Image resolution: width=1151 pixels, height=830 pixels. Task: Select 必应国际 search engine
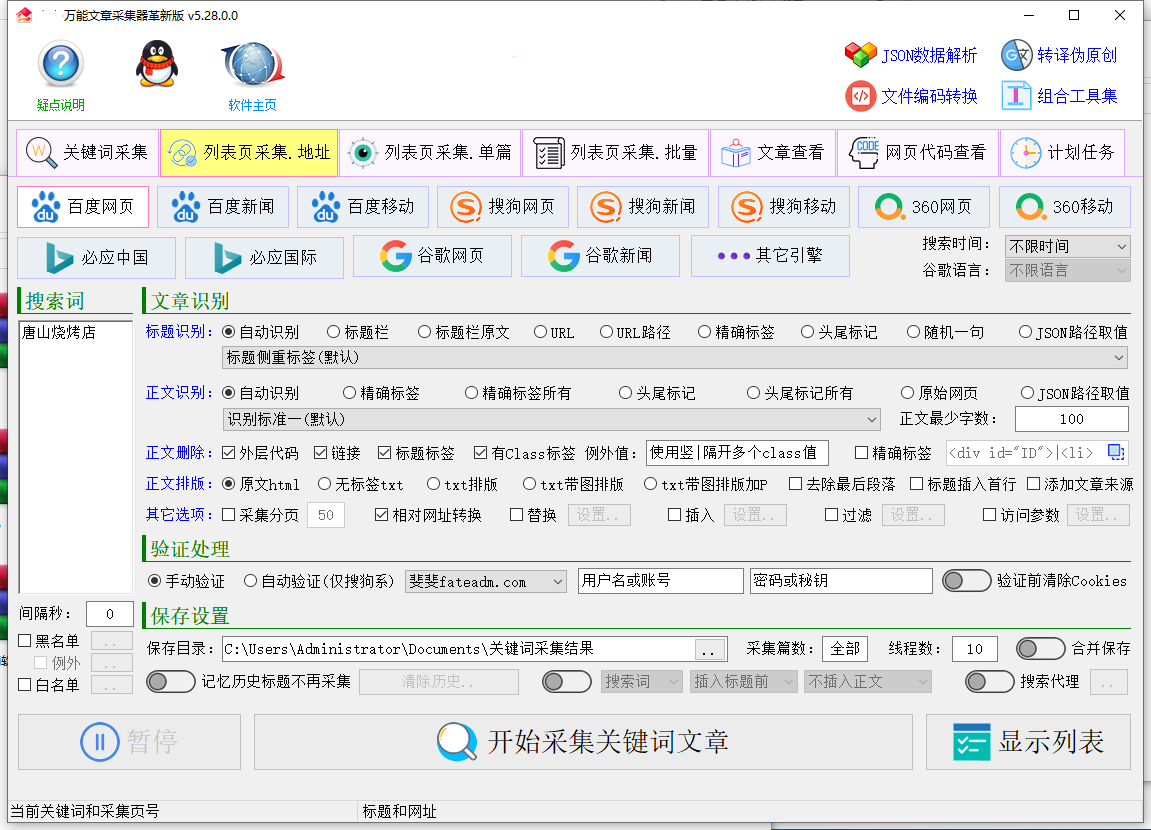pyautogui.click(x=264, y=258)
